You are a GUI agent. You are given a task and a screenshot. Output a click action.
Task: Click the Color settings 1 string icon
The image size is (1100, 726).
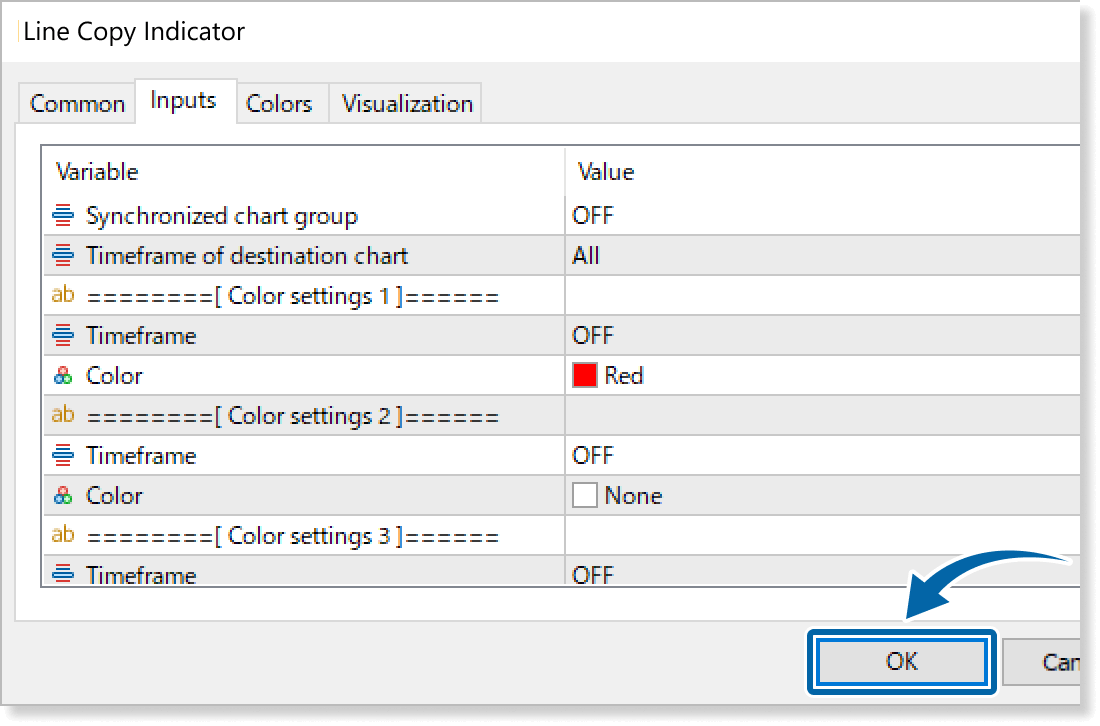pyautogui.click(x=63, y=295)
